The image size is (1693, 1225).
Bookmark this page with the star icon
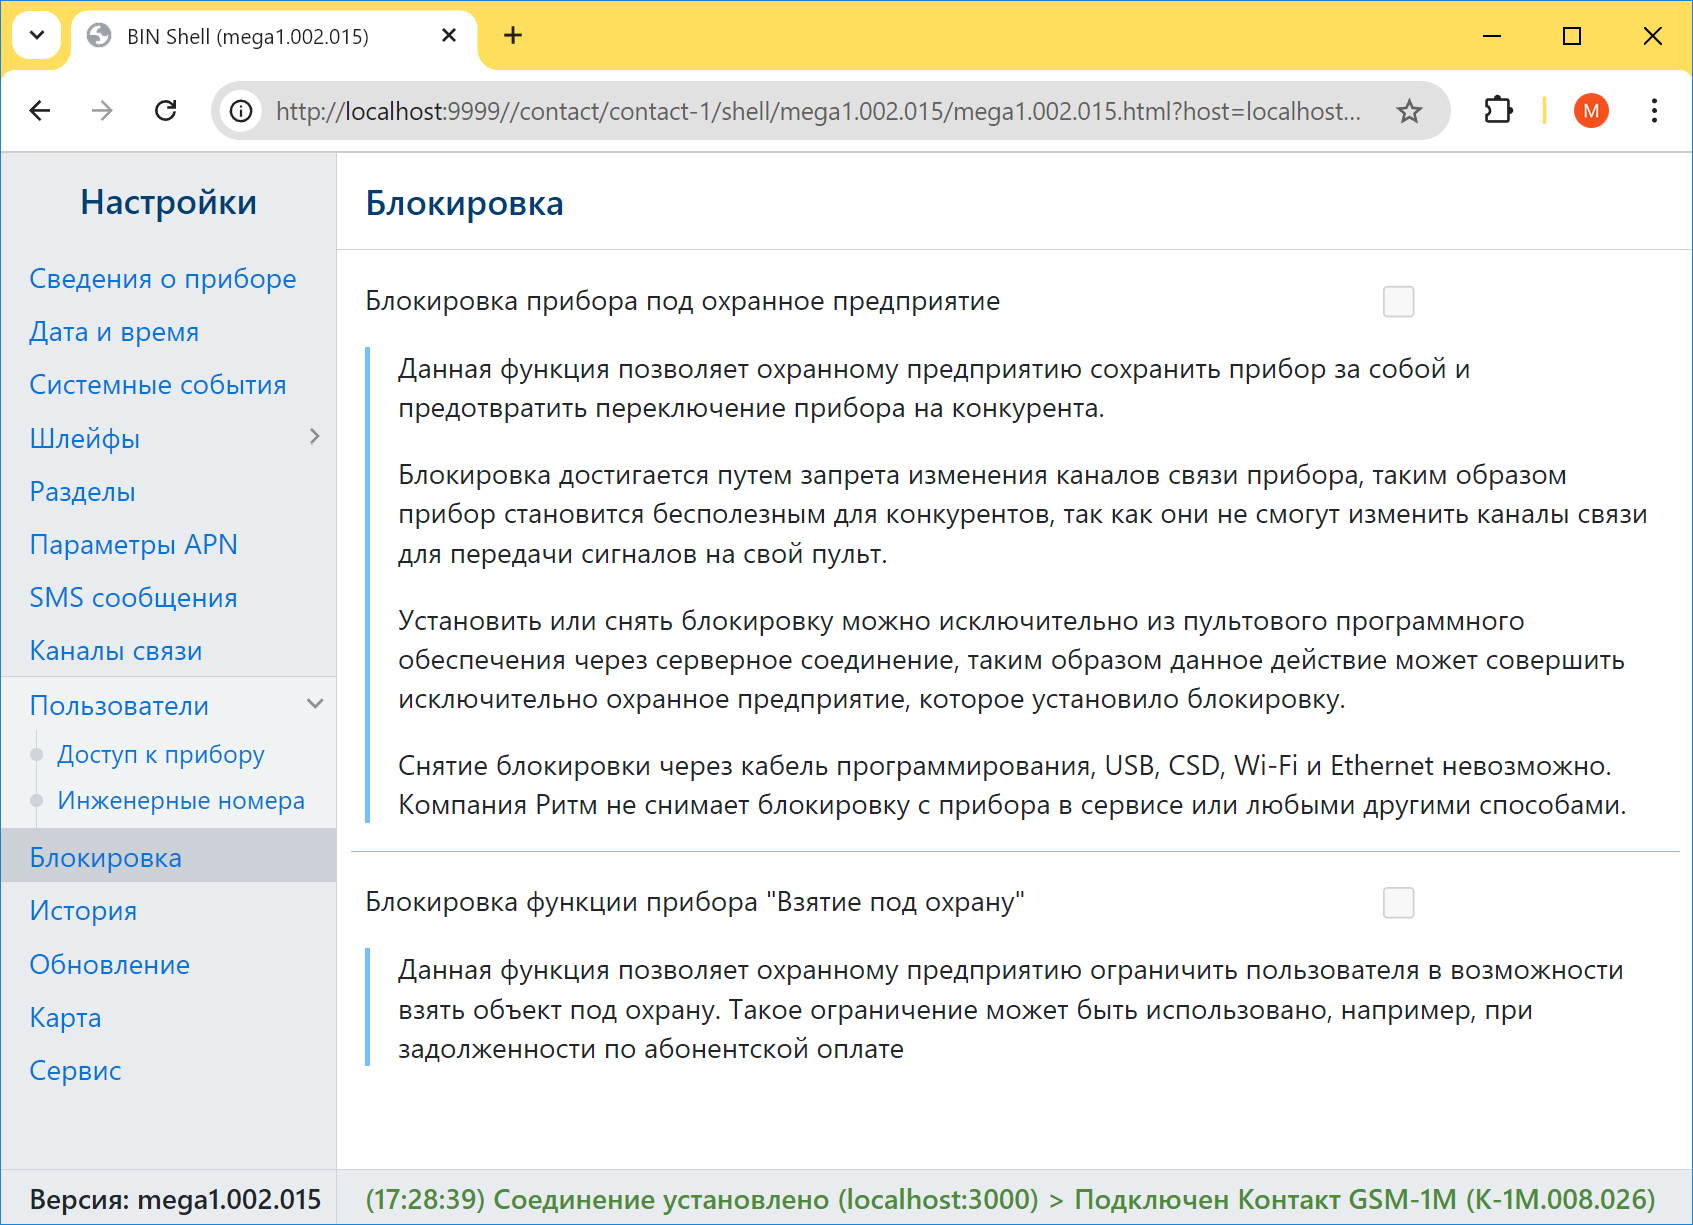[1409, 111]
